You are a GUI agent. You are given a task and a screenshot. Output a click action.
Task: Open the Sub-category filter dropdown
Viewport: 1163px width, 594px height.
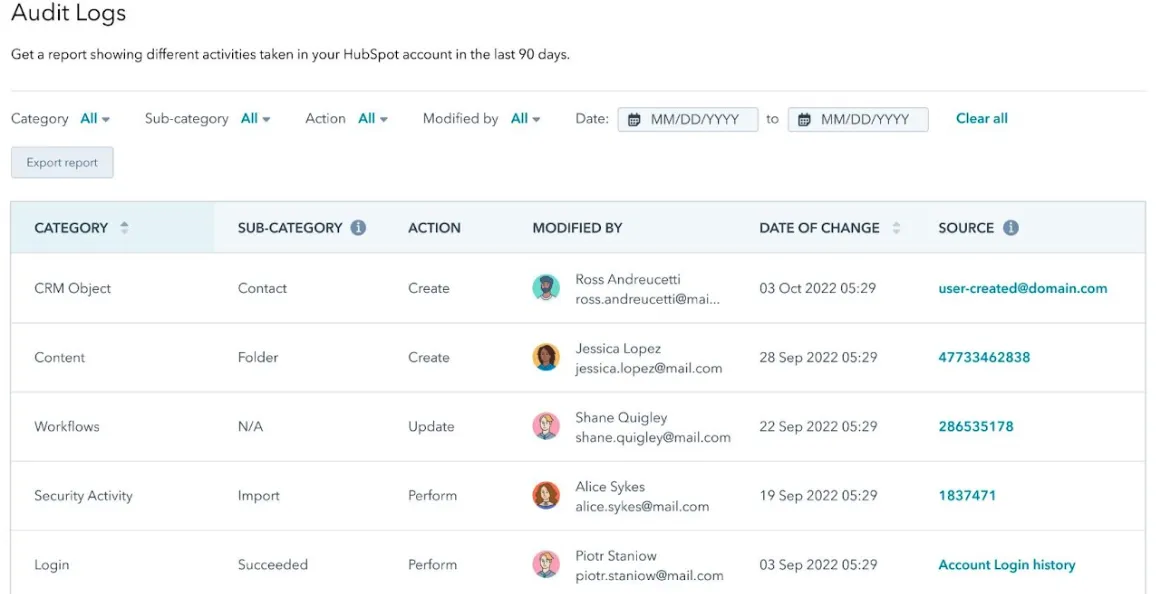click(x=256, y=119)
